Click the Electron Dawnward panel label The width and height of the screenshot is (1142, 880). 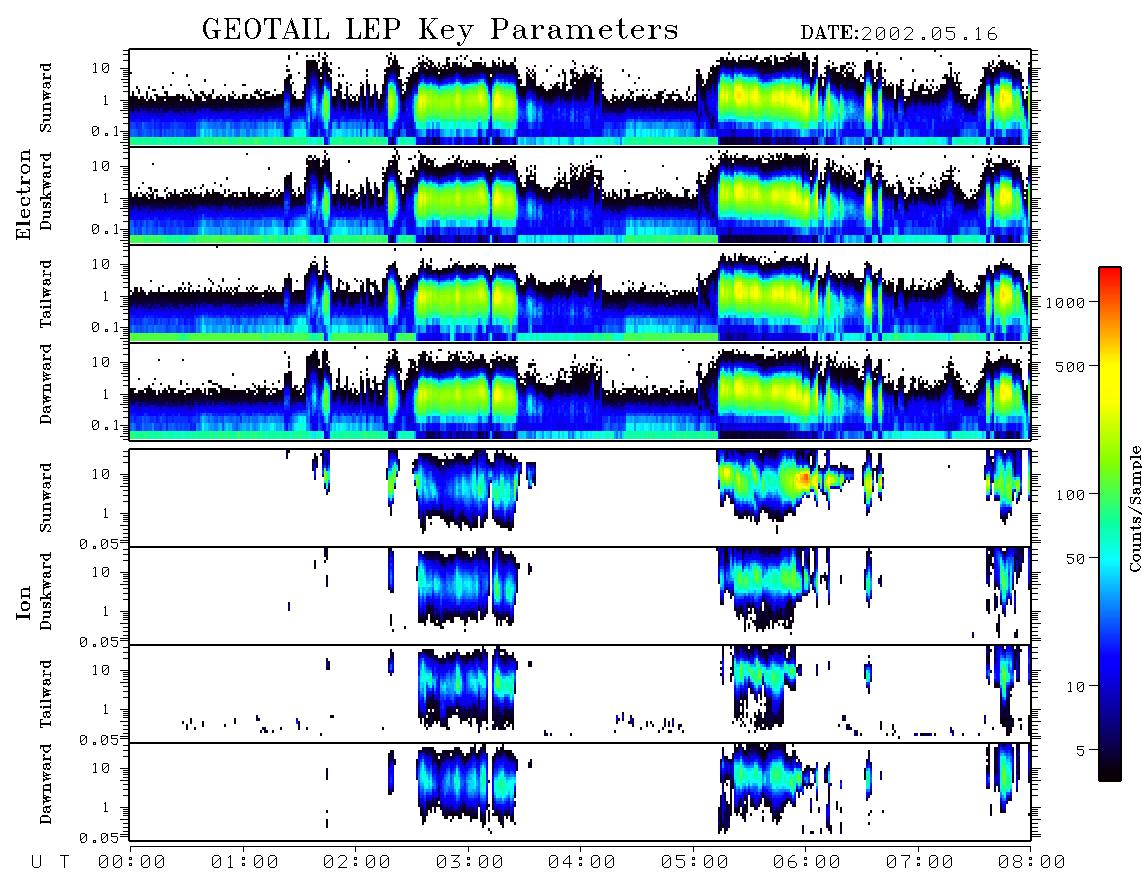(x=46, y=384)
